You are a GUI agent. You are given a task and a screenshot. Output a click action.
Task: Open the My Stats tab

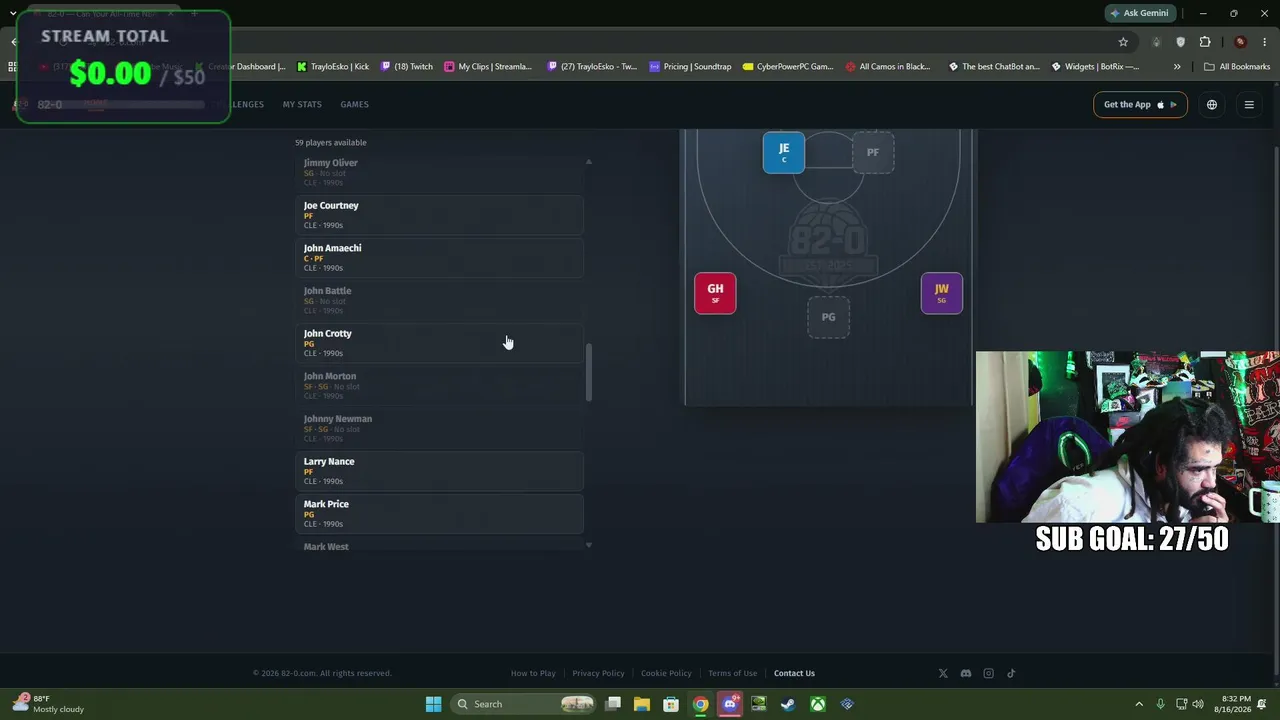click(302, 104)
